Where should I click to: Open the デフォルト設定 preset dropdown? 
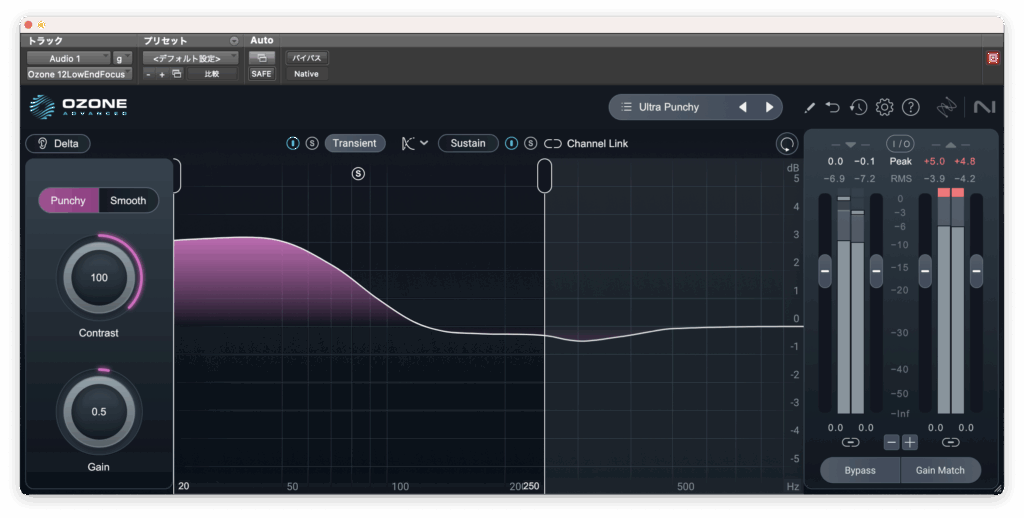click(x=189, y=59)
